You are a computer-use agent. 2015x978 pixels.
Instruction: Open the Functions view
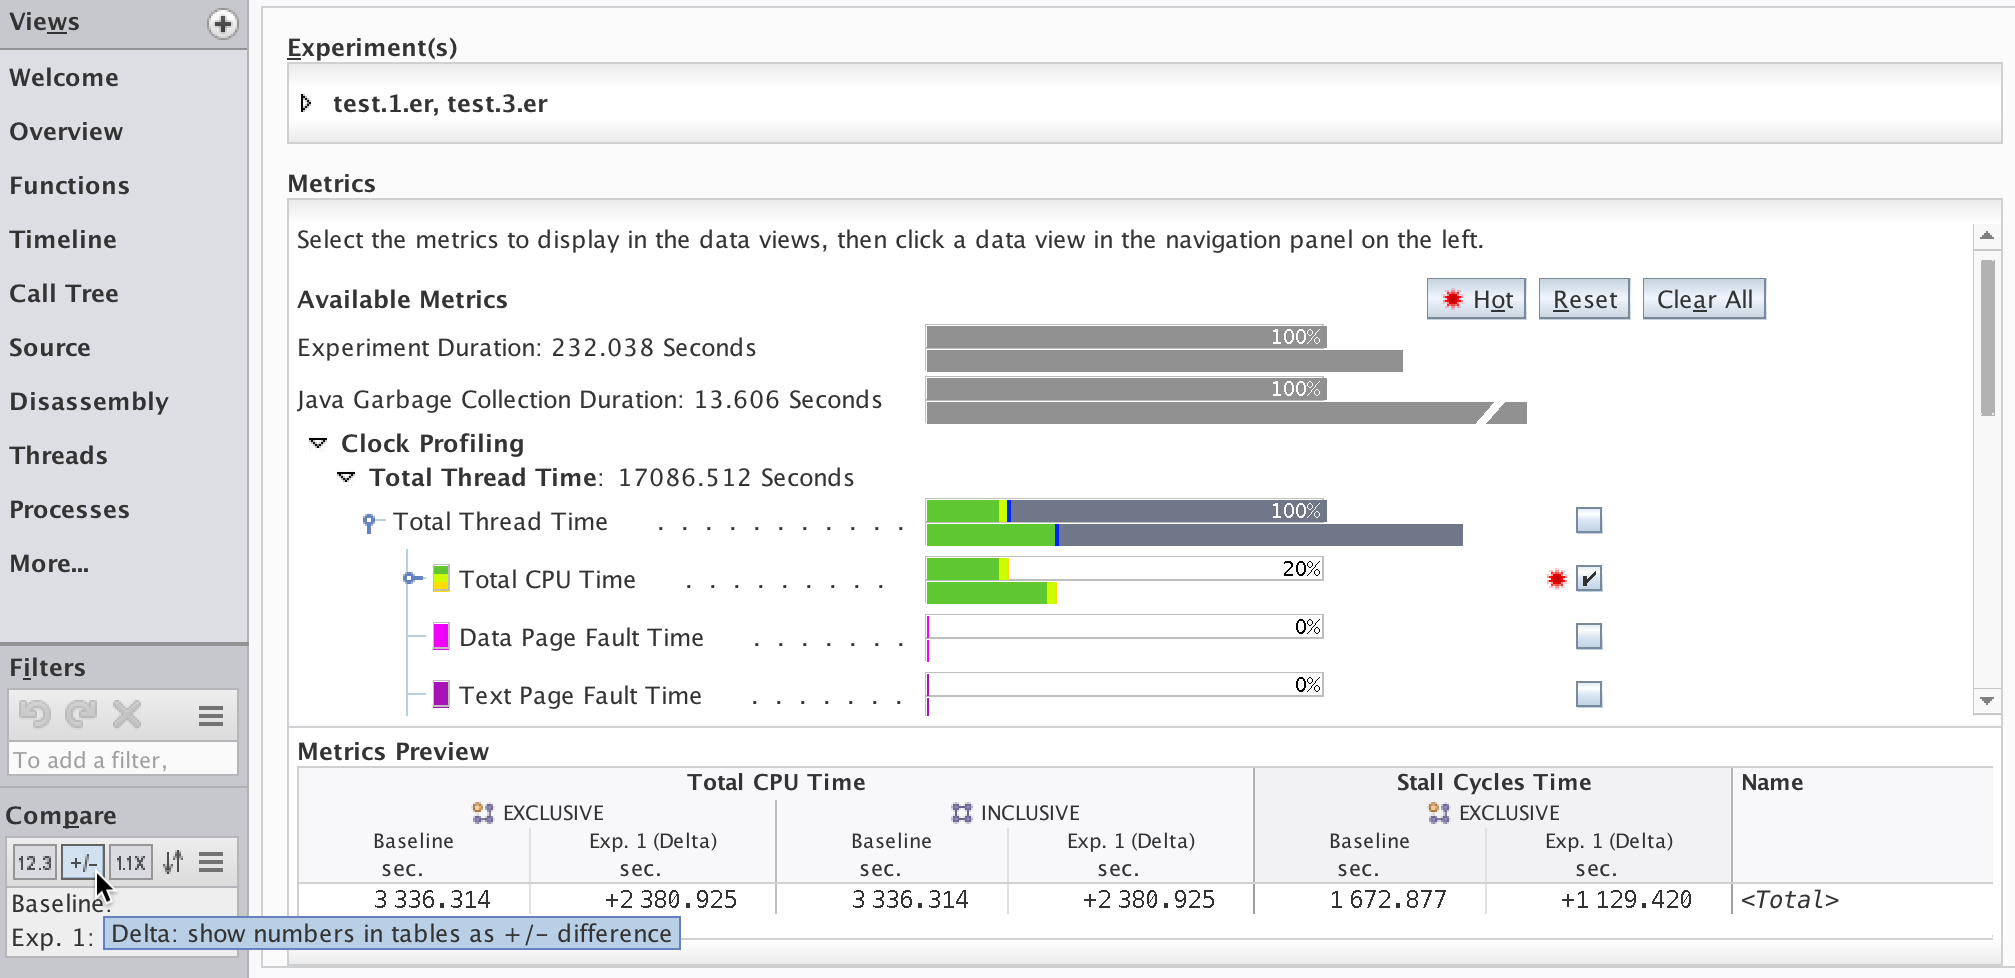pyautogui.click(x=69, y=185)
